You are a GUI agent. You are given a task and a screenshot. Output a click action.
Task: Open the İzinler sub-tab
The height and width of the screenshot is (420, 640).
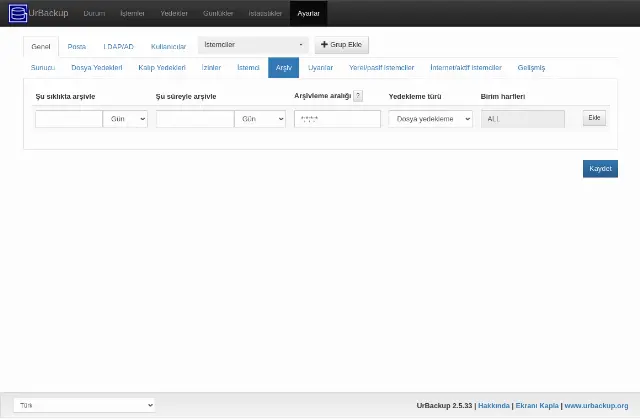tap(211, 68)
